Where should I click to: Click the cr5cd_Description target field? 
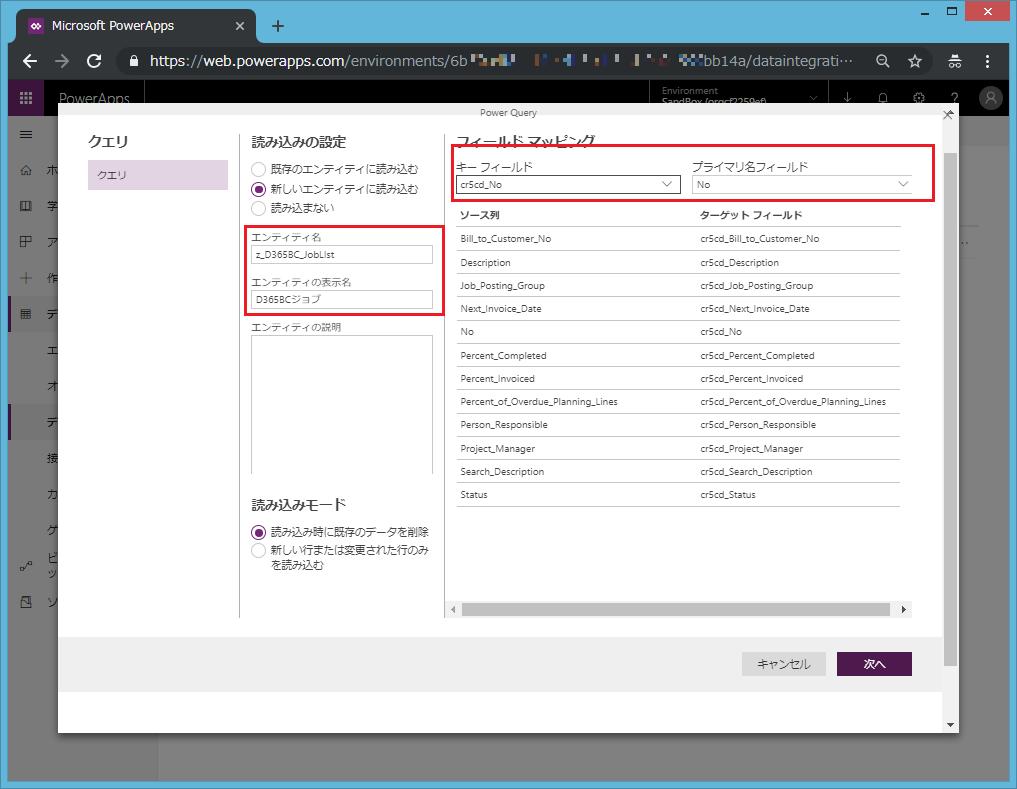pos(739,263)
